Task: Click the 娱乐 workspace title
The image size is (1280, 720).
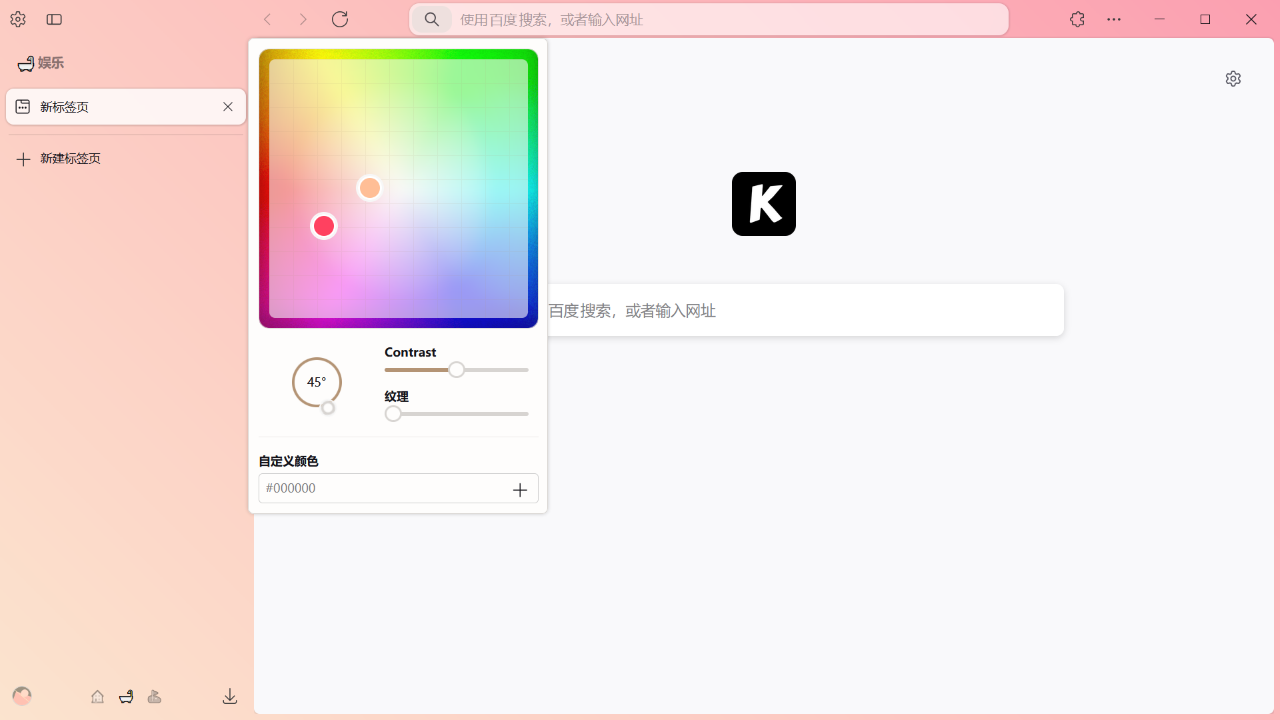Action: pyautogui.click(x=50, y=63)
